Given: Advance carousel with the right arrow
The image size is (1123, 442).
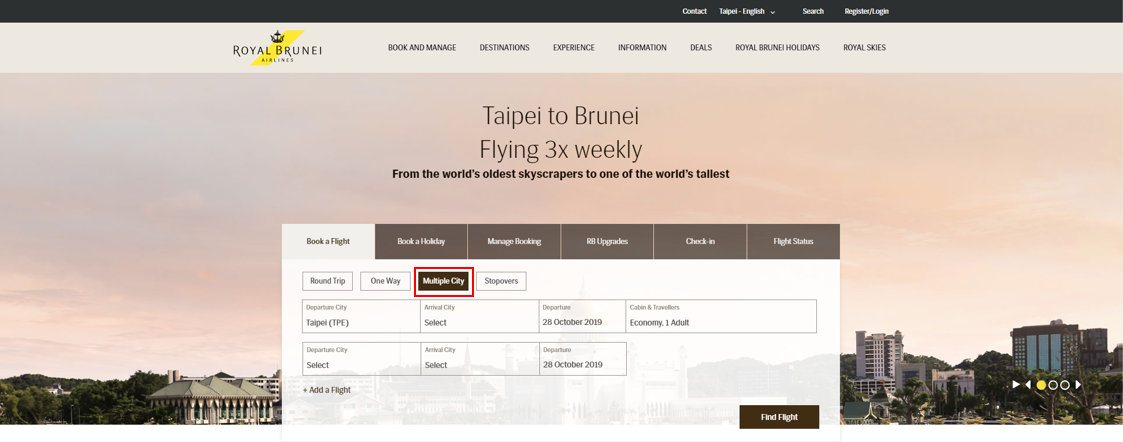Looking at the screenshot, I should click(1078, 385).
